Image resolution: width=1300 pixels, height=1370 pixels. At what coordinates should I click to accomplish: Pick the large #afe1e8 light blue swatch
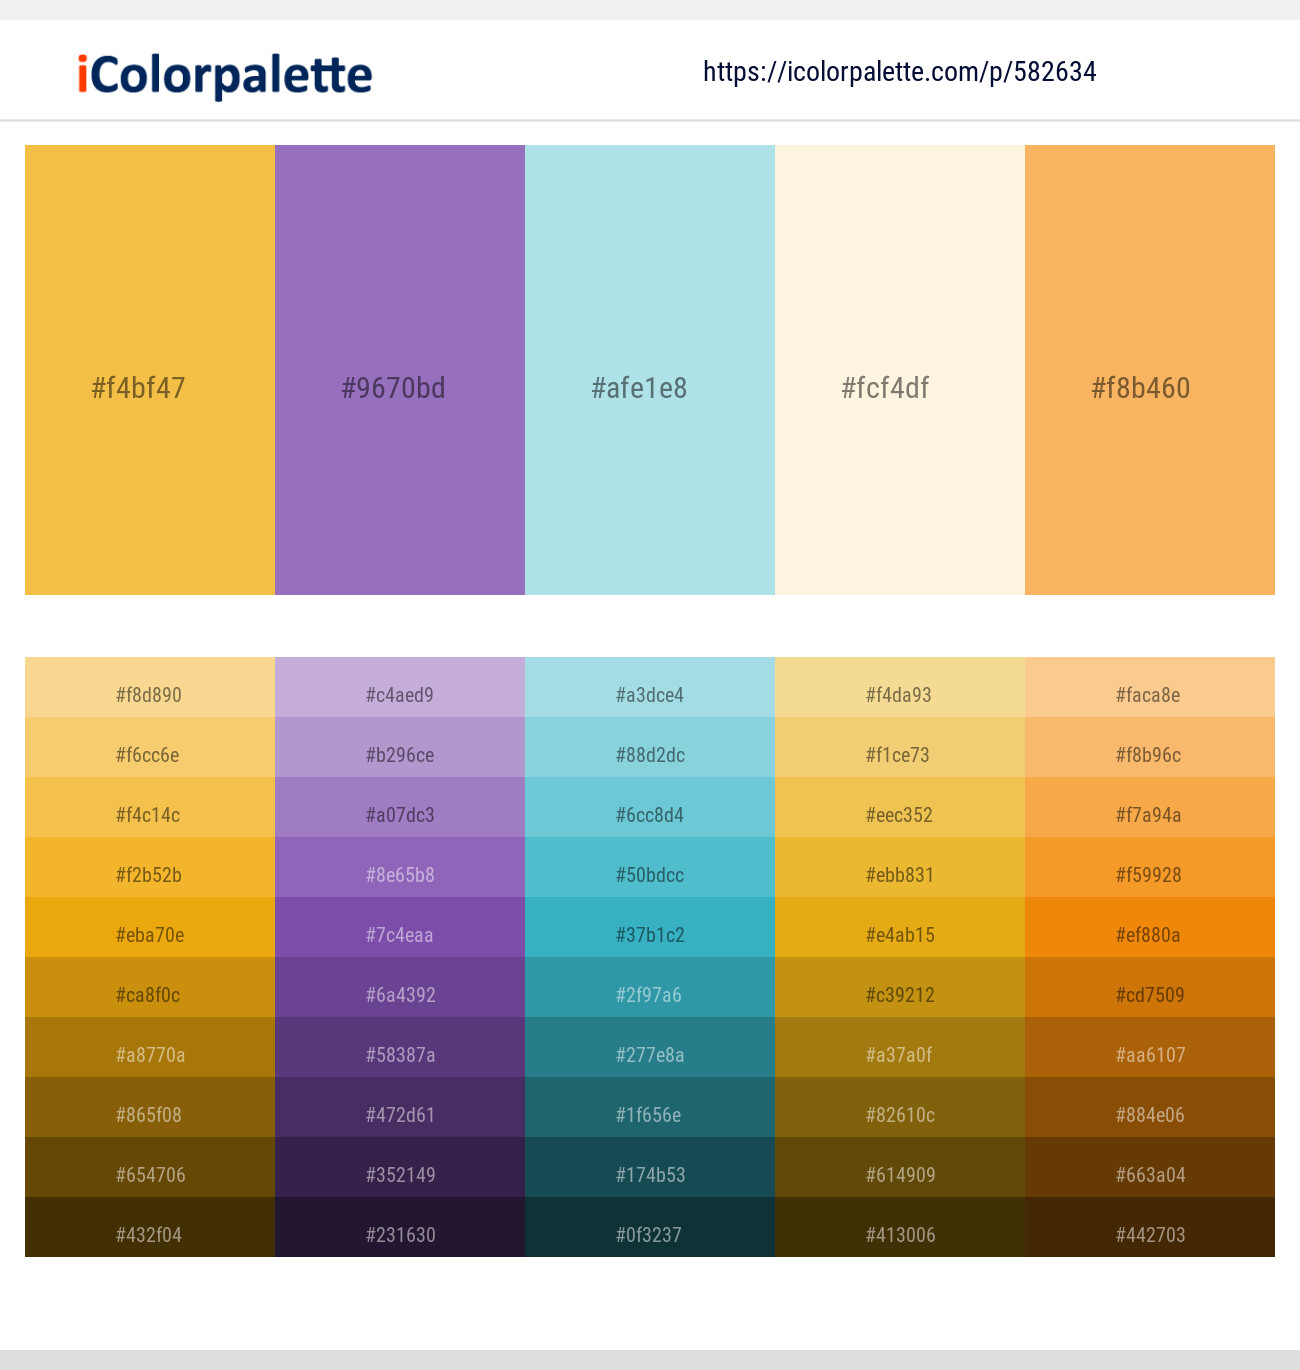650,370
